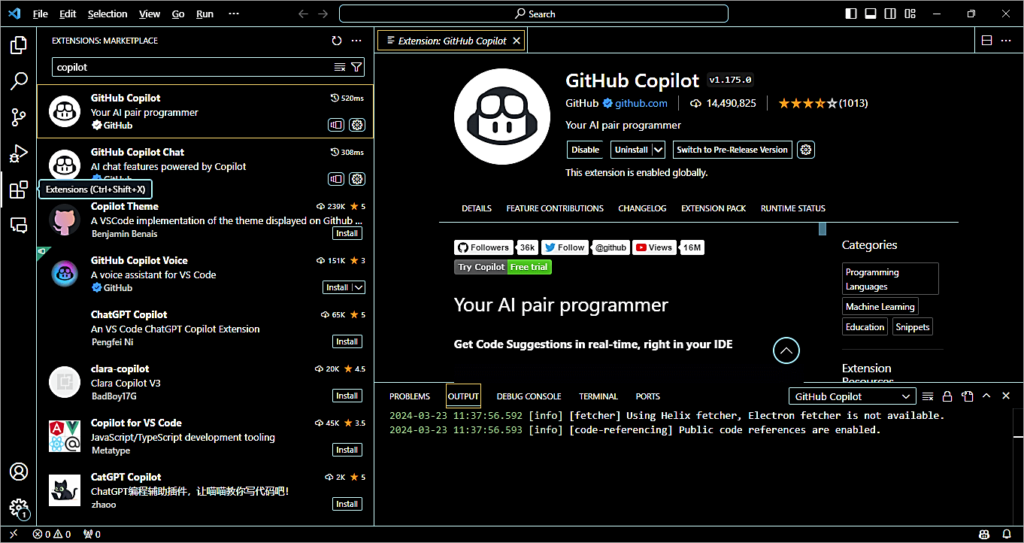The height and width of the screenshot is (543, 1024).
Task: Open manage gear for GitHub Copilot Chat
Action: (357, 179)
